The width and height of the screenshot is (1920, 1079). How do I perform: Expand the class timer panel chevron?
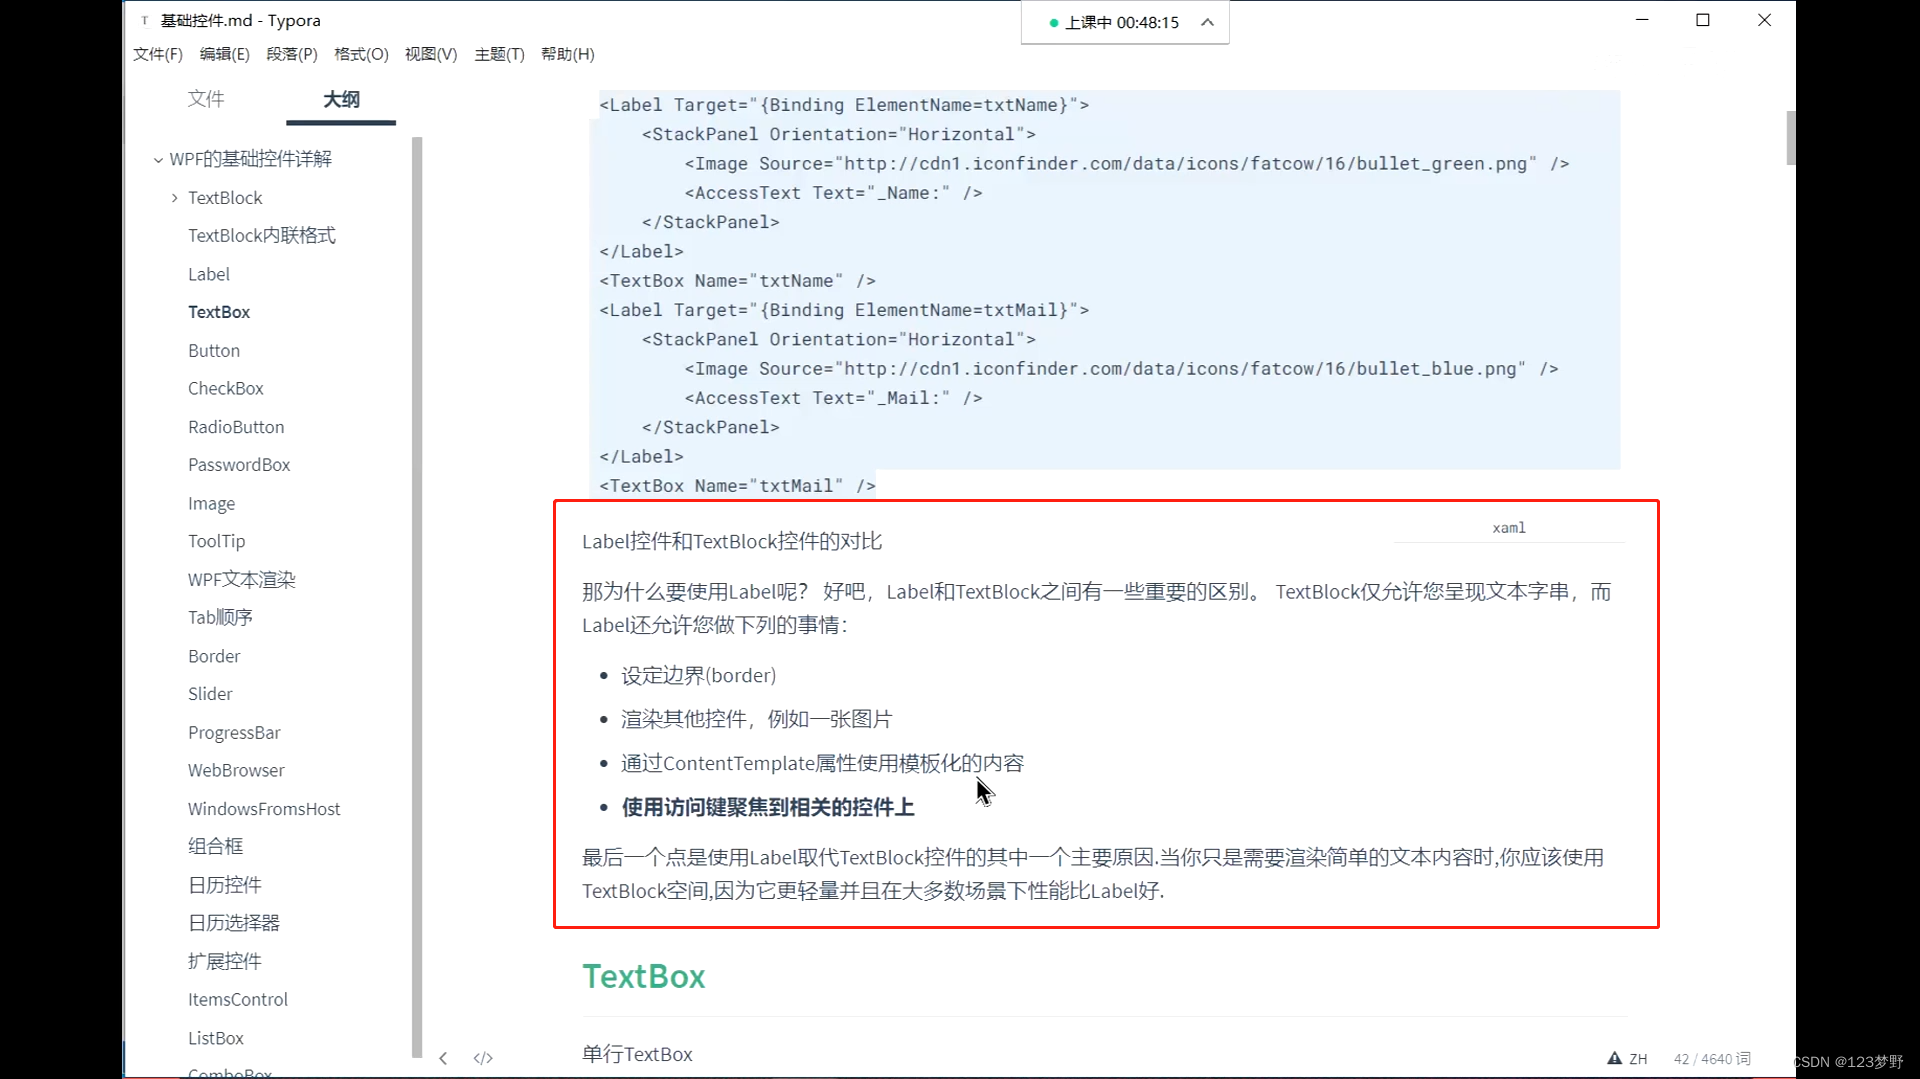[1207, 22]
